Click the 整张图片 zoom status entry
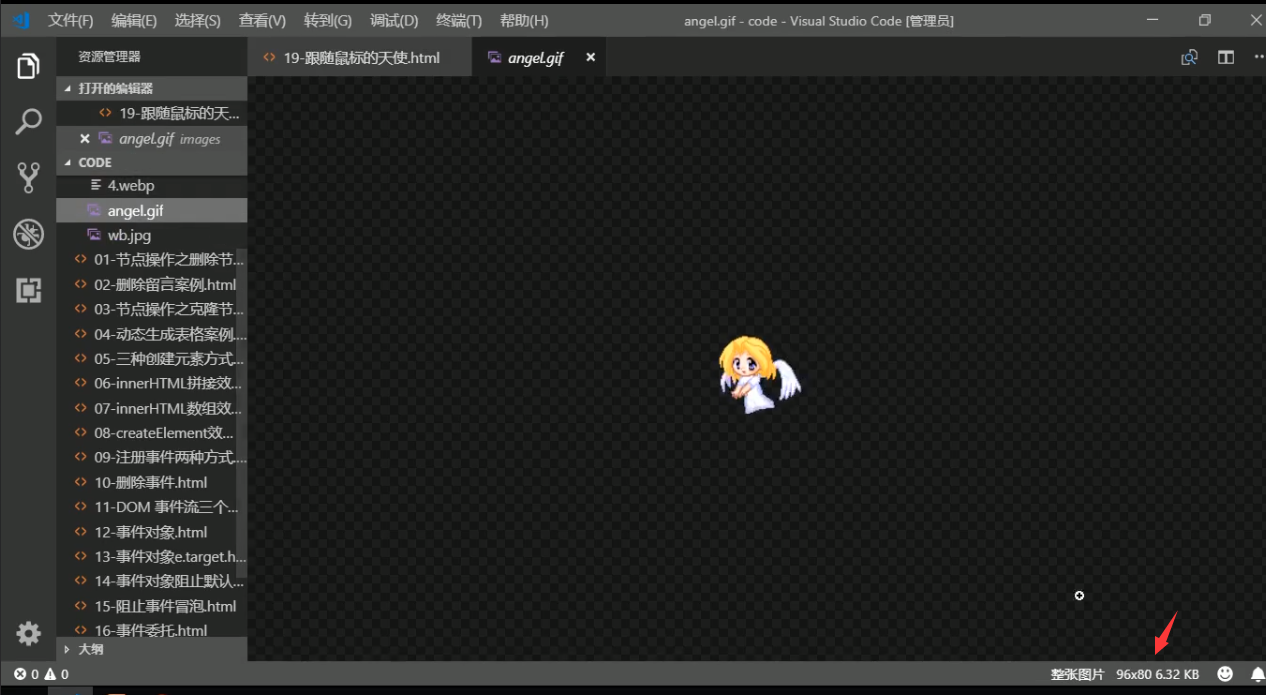 [1077, 674]
